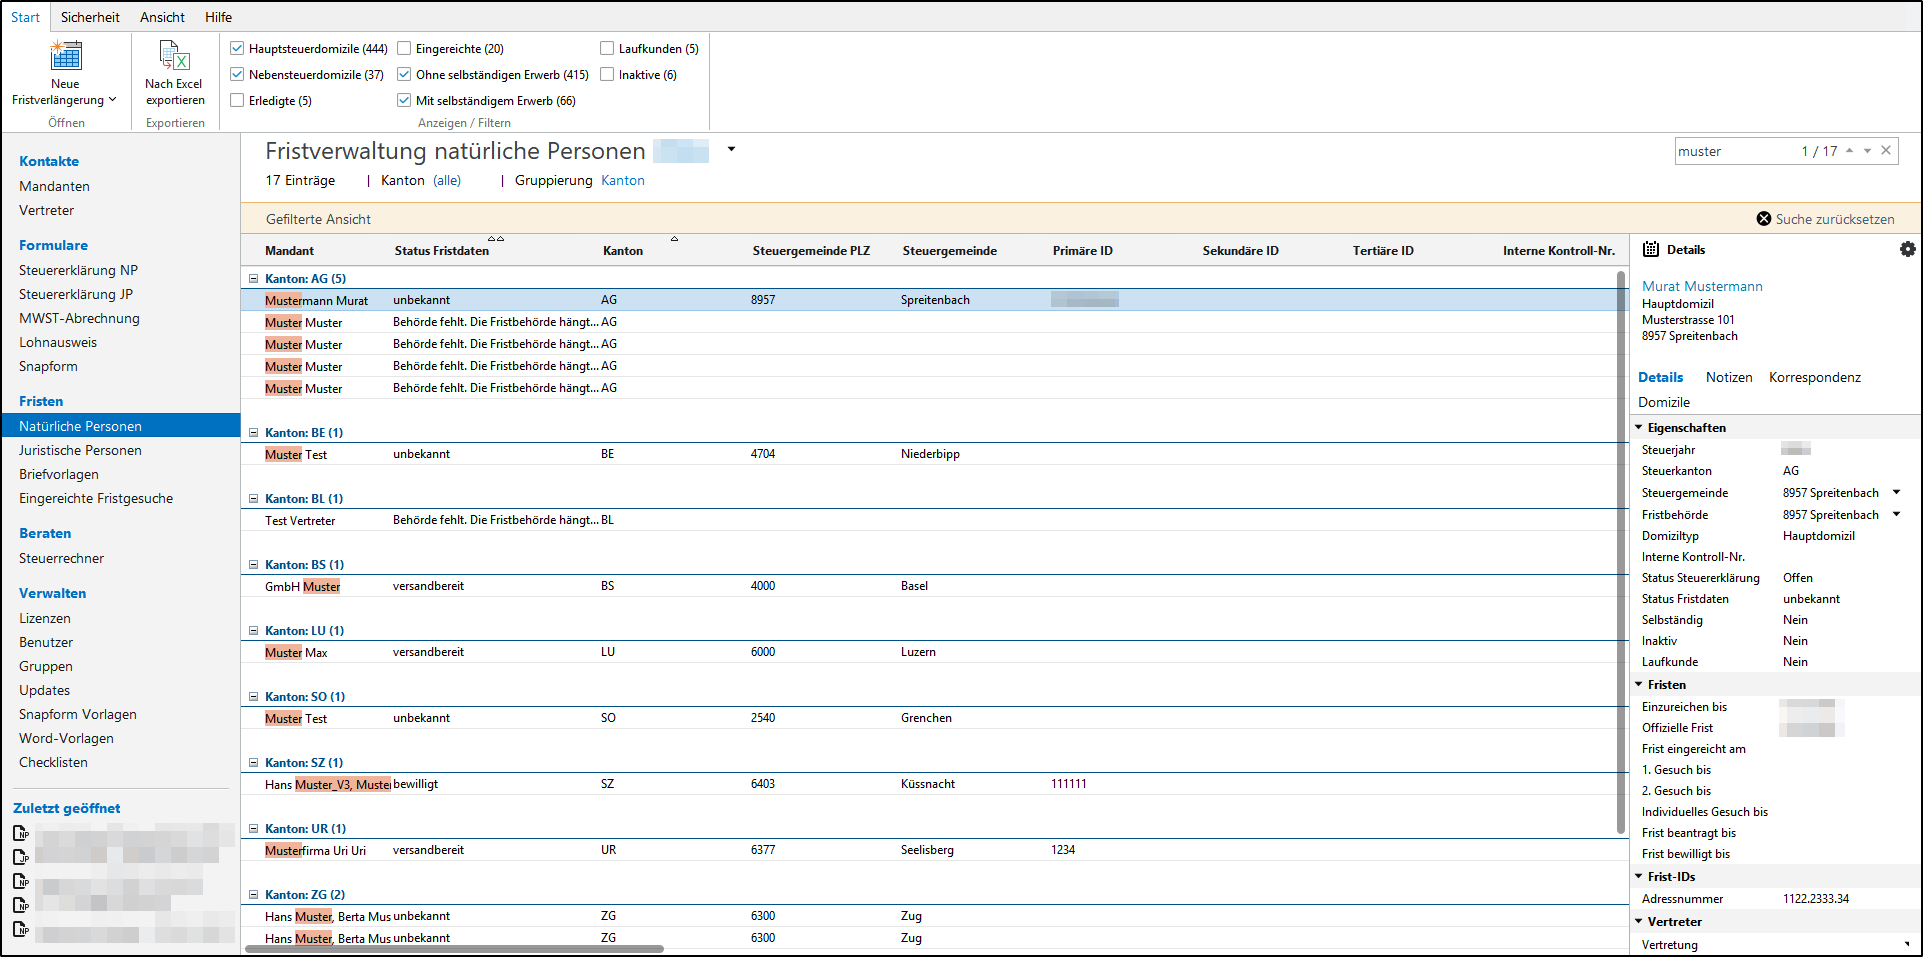
Task: Click Suche zurücksetzen reset icon
Action: pos(1764,219)
